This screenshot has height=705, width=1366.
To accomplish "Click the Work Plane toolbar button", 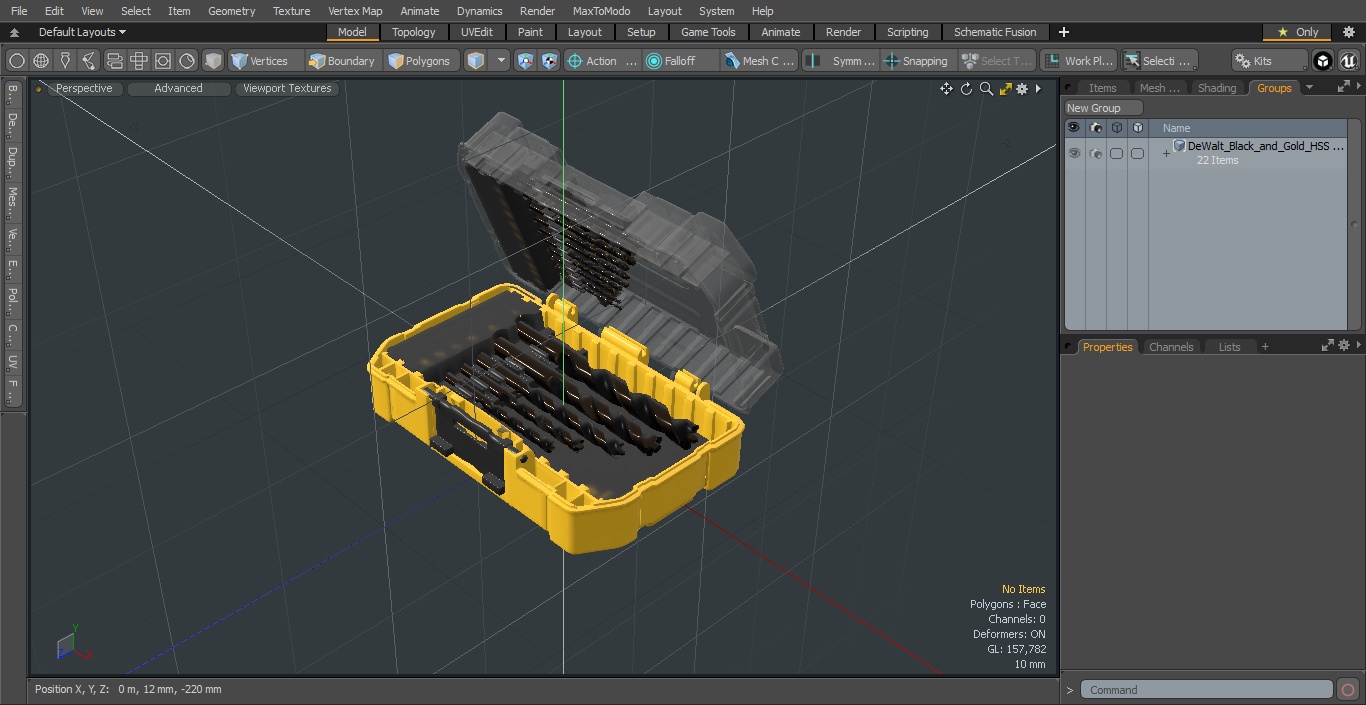I will tap(1078, 61).
